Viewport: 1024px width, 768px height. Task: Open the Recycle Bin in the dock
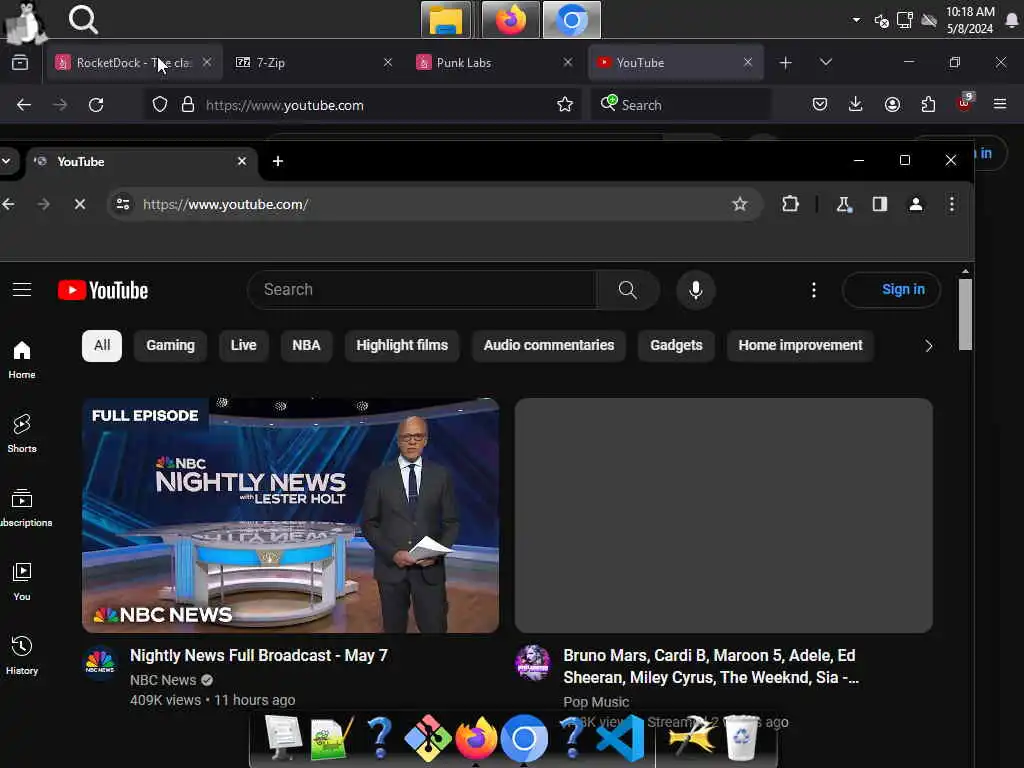(x=741, y=738)
